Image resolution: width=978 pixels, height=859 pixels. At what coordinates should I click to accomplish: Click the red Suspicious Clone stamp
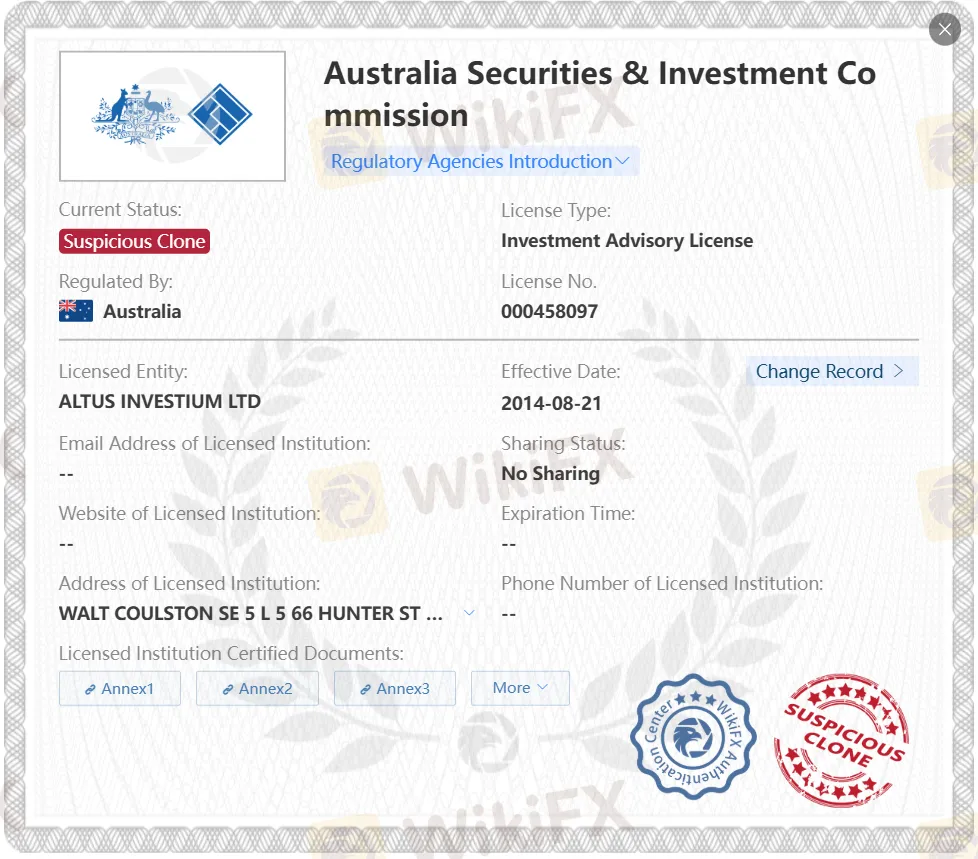click(x=841, y=740)
